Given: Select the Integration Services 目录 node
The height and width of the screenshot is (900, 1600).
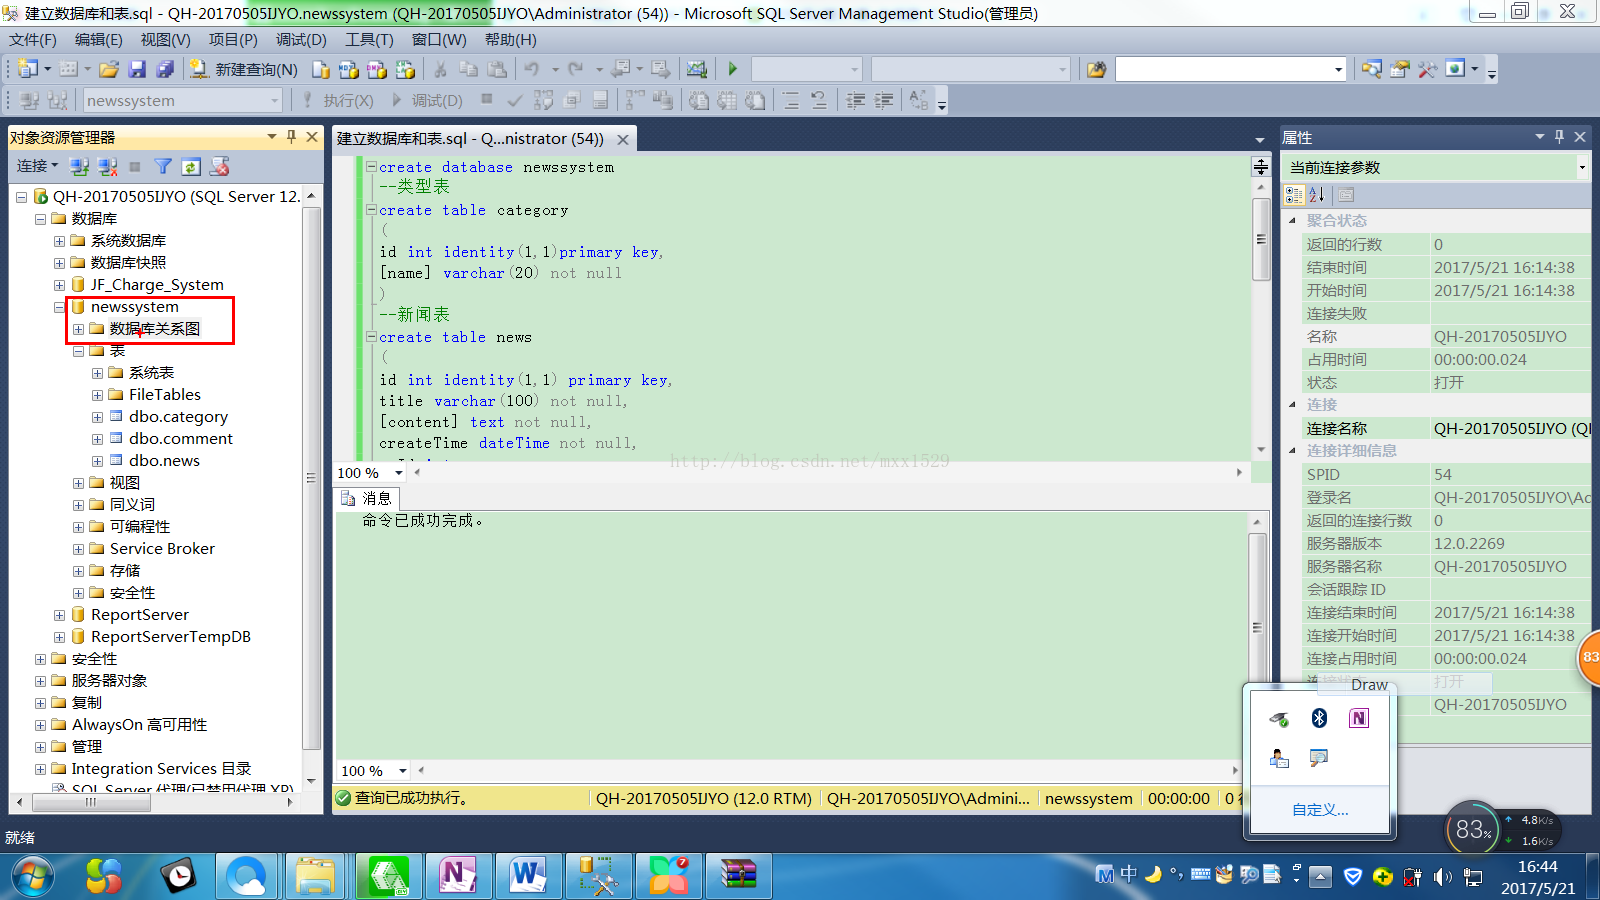Looking at the screenshot, I should (161, 769).
